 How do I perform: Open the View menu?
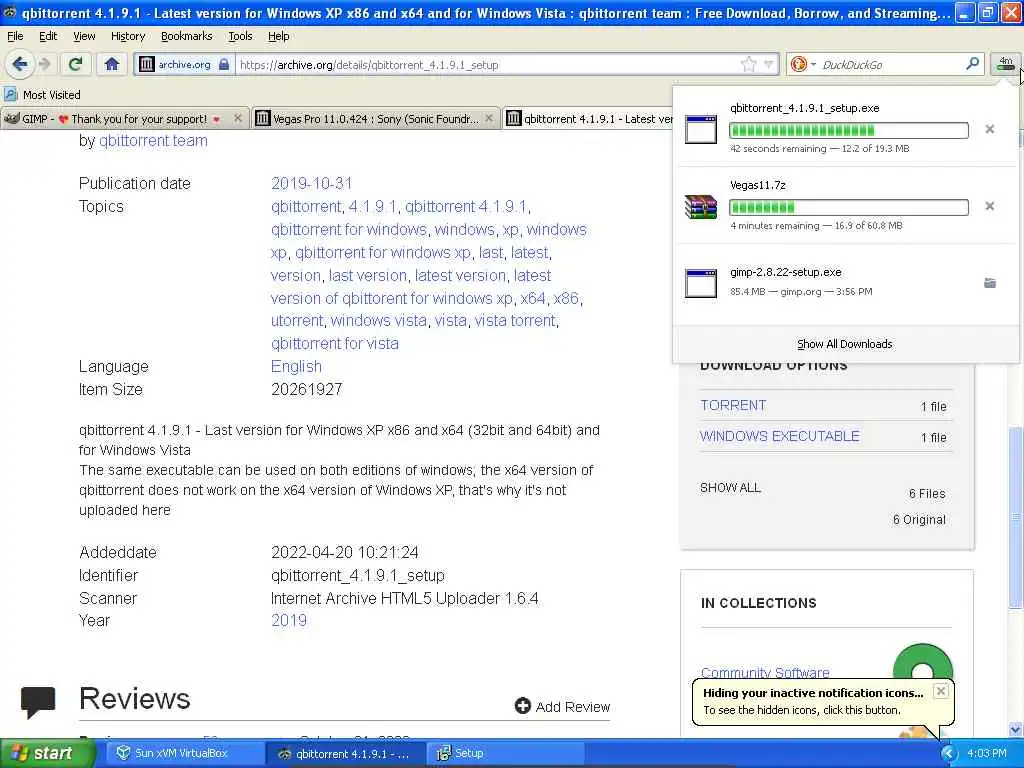click(x=84, y=37)
